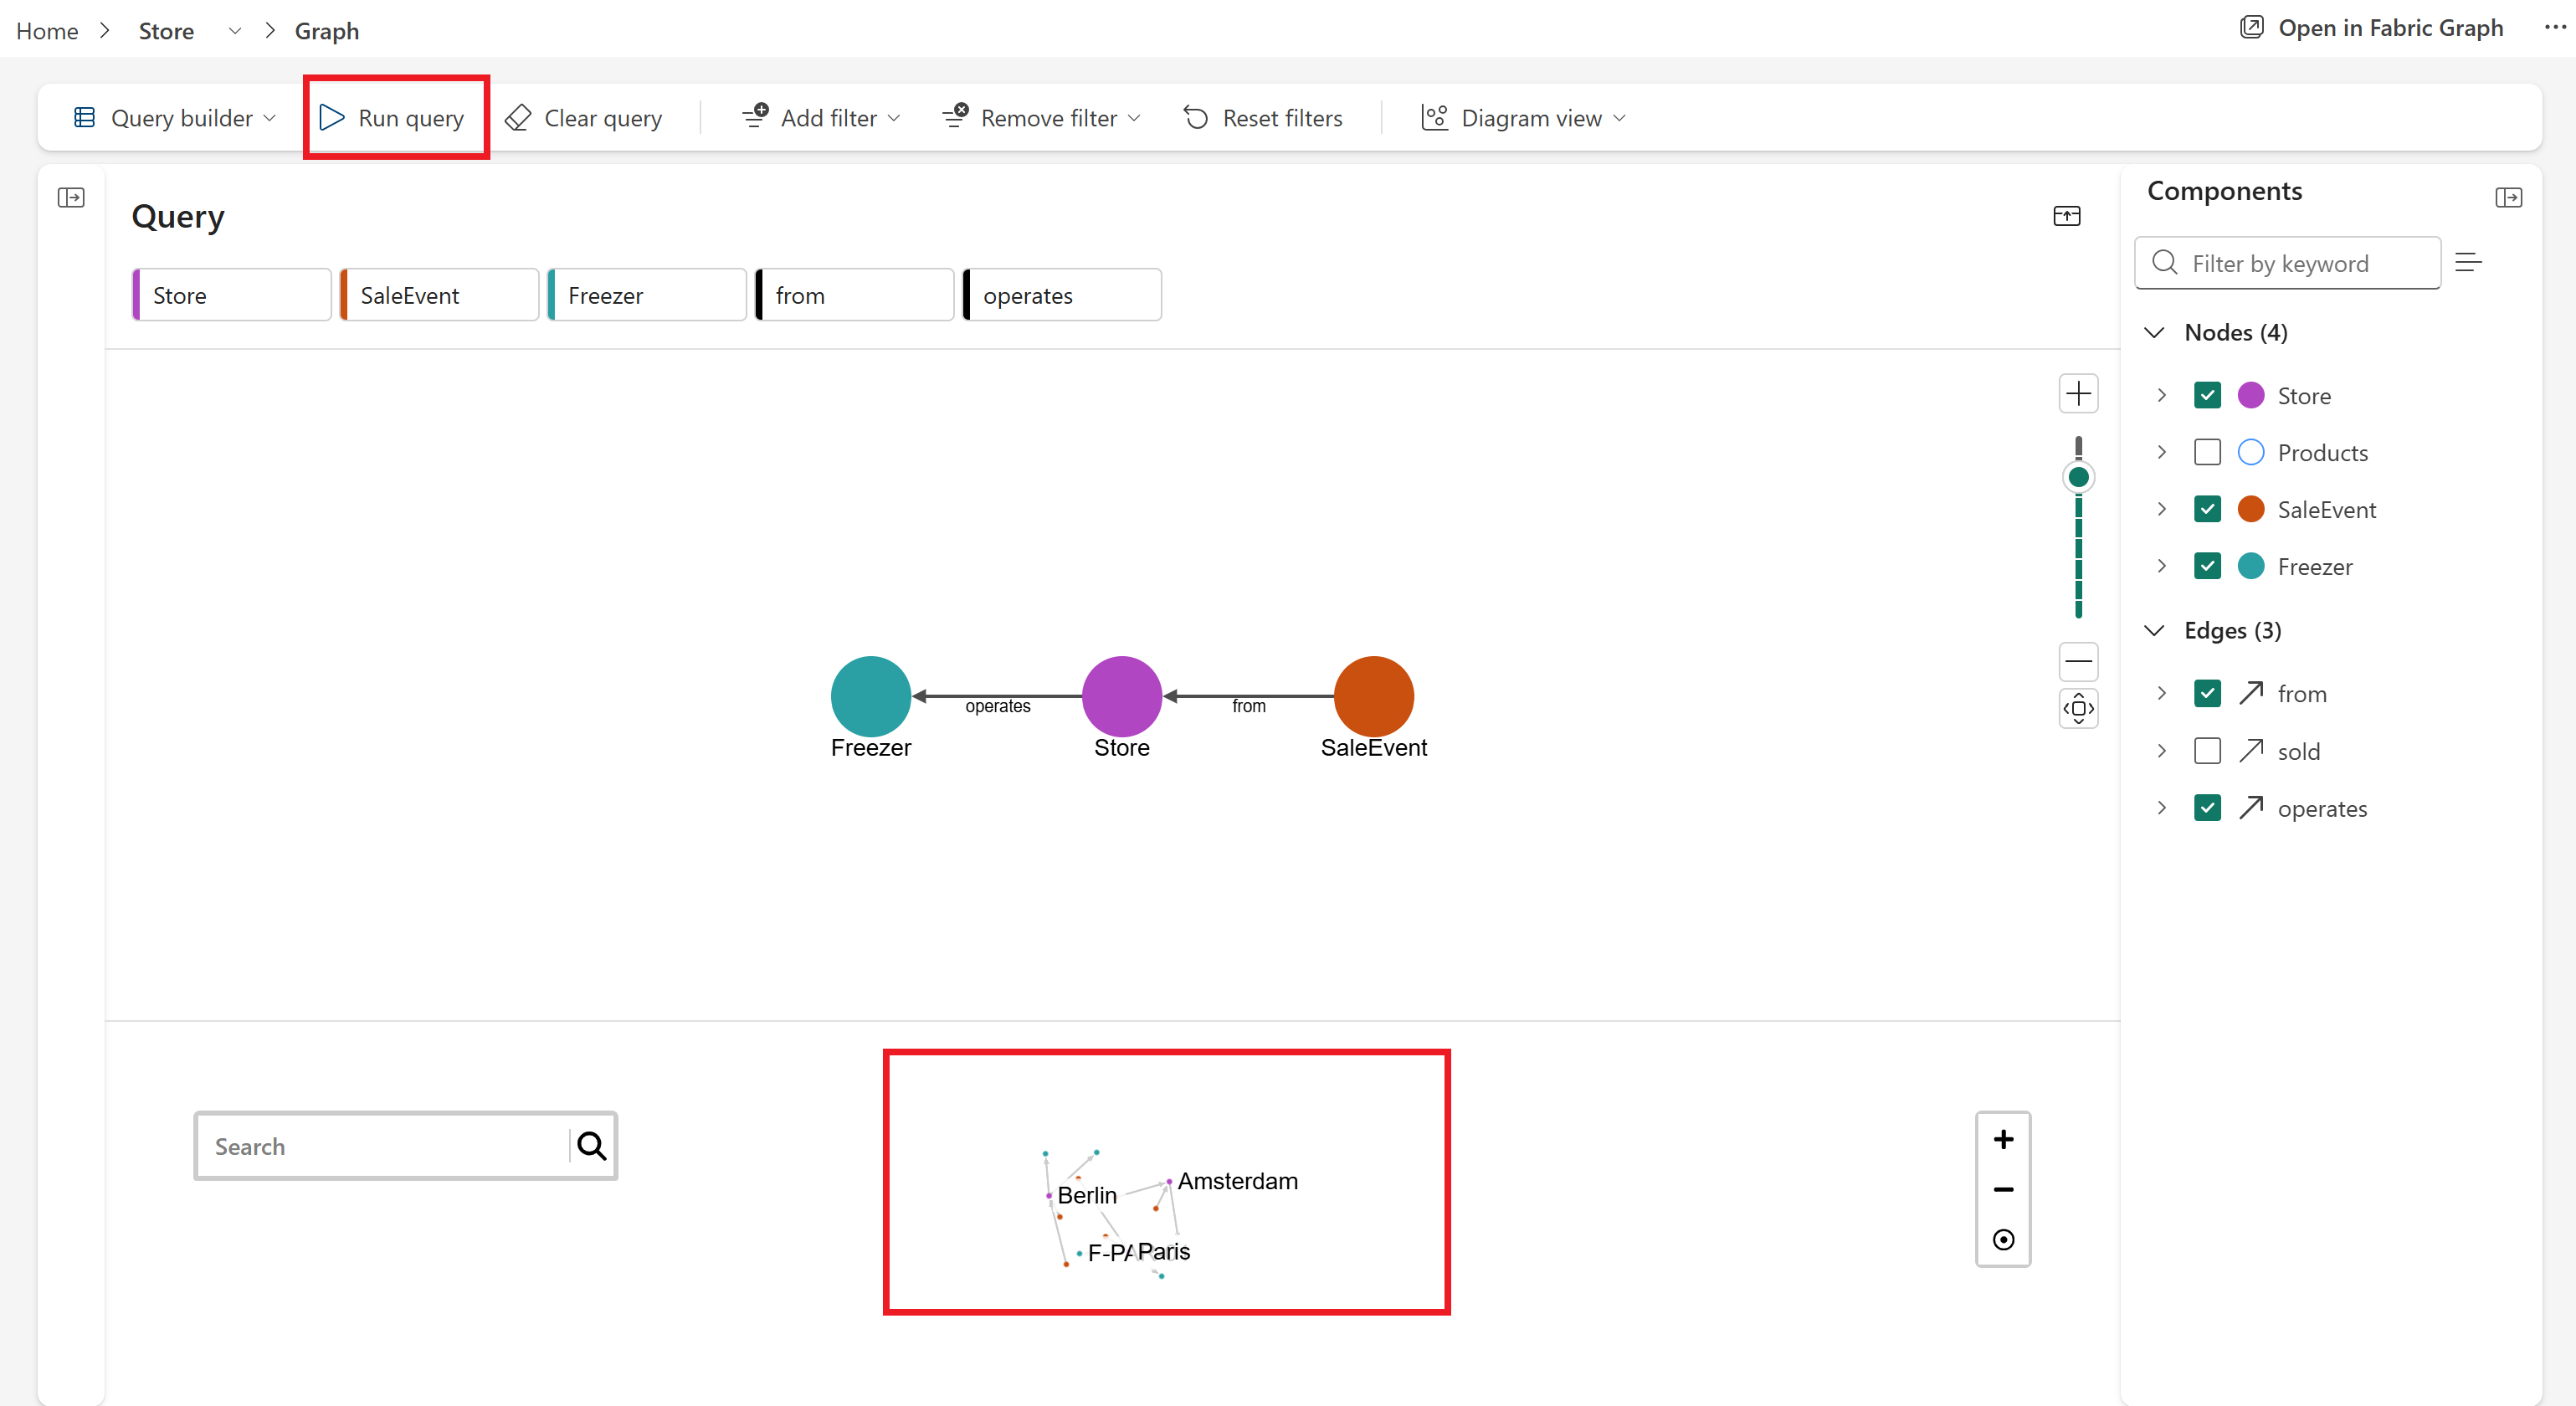Click the Open in Fabric Graph icon
The width and height of the screenshot is (2576, 1406).
point(2252,27)
